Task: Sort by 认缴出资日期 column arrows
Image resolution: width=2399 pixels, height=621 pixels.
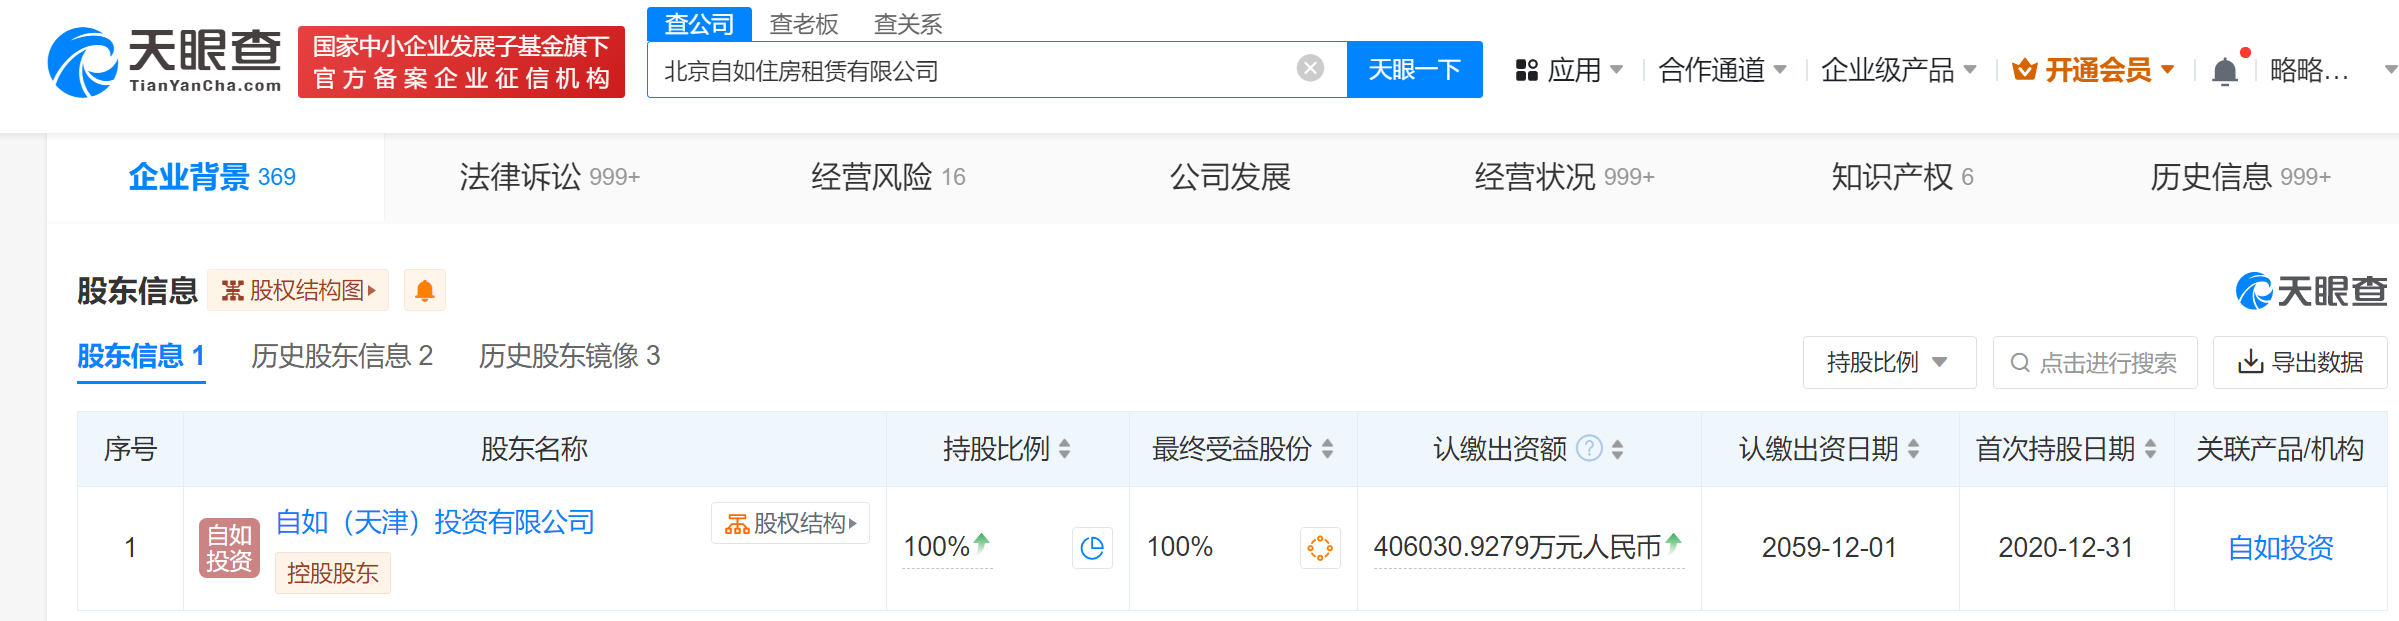Action: pos(1914,449)
